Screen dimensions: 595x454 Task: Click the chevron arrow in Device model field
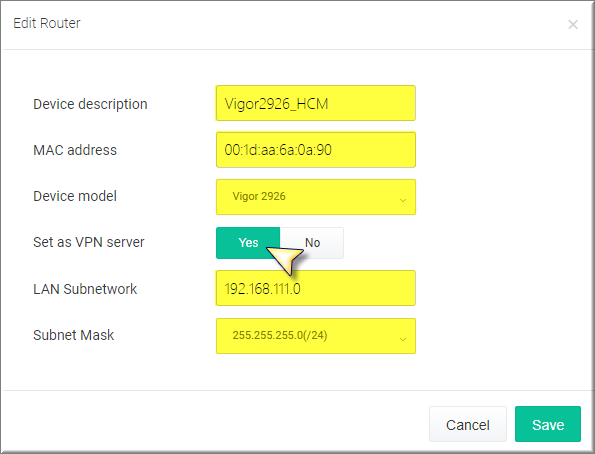click(x=403, y=200)
